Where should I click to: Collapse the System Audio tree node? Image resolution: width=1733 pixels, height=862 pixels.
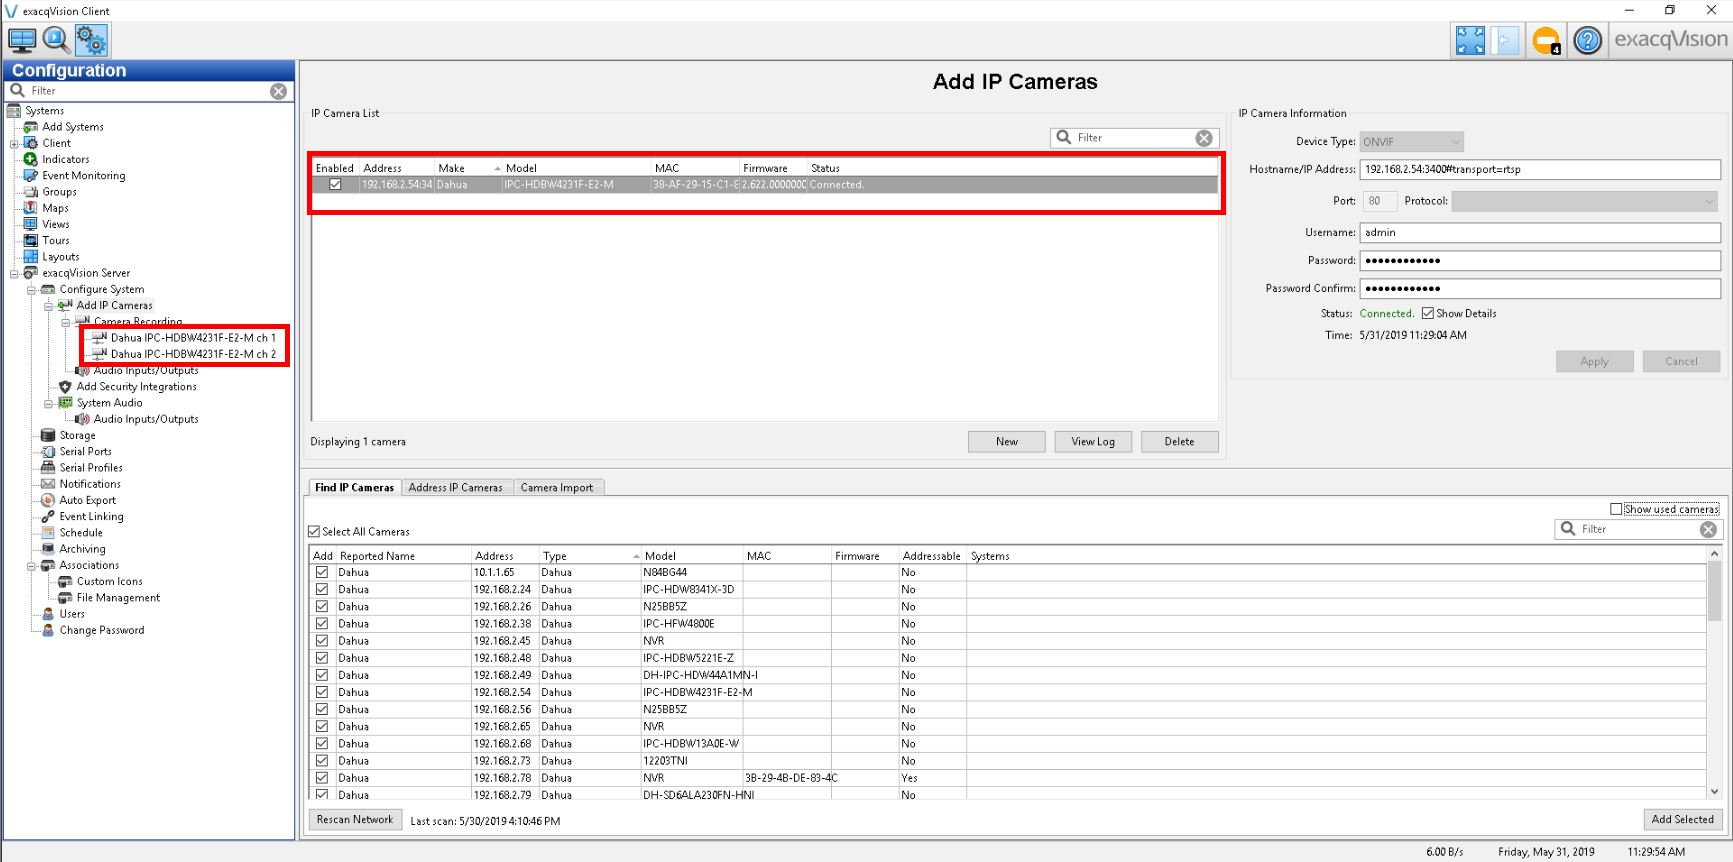pyautogui.click(x=48, y=403)
